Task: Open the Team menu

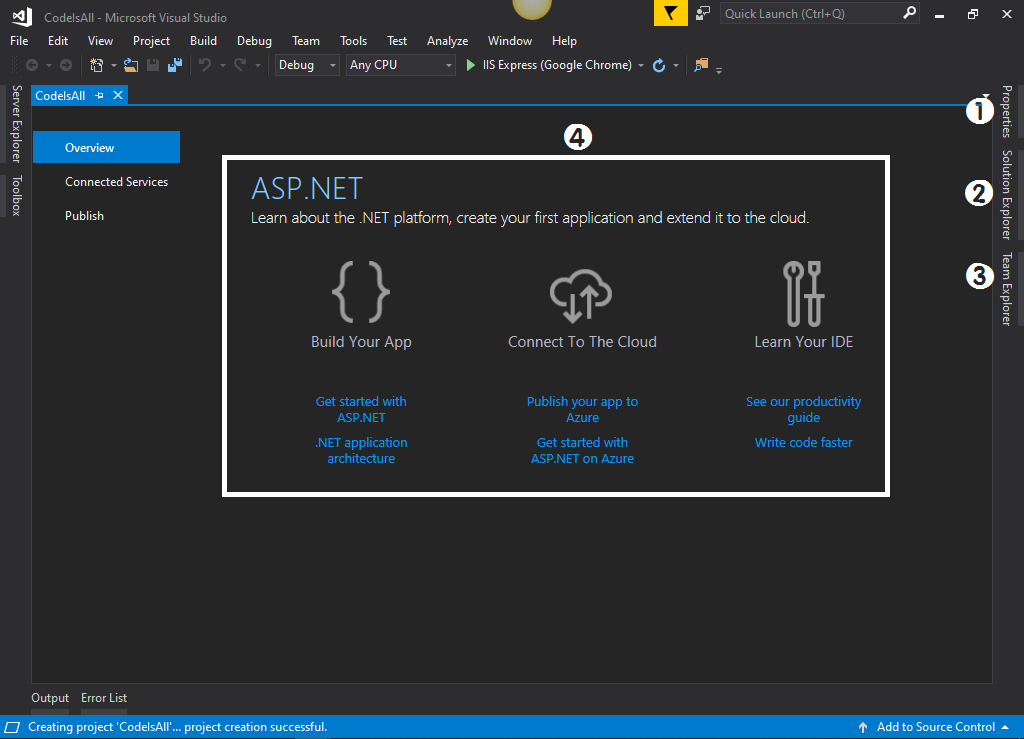Action: [x=306, y=40]
